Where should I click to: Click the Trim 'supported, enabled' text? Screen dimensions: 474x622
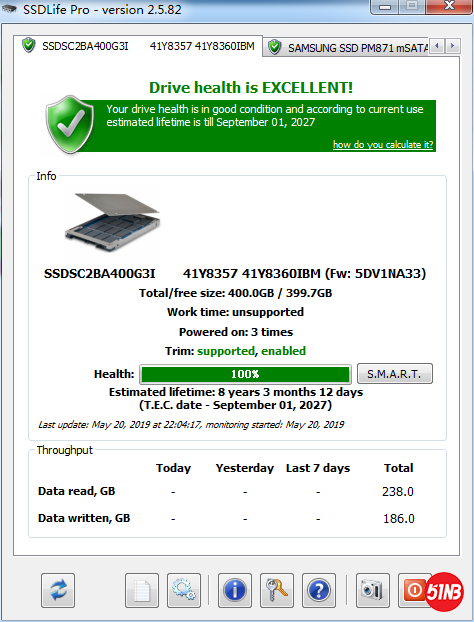[251, 351]
